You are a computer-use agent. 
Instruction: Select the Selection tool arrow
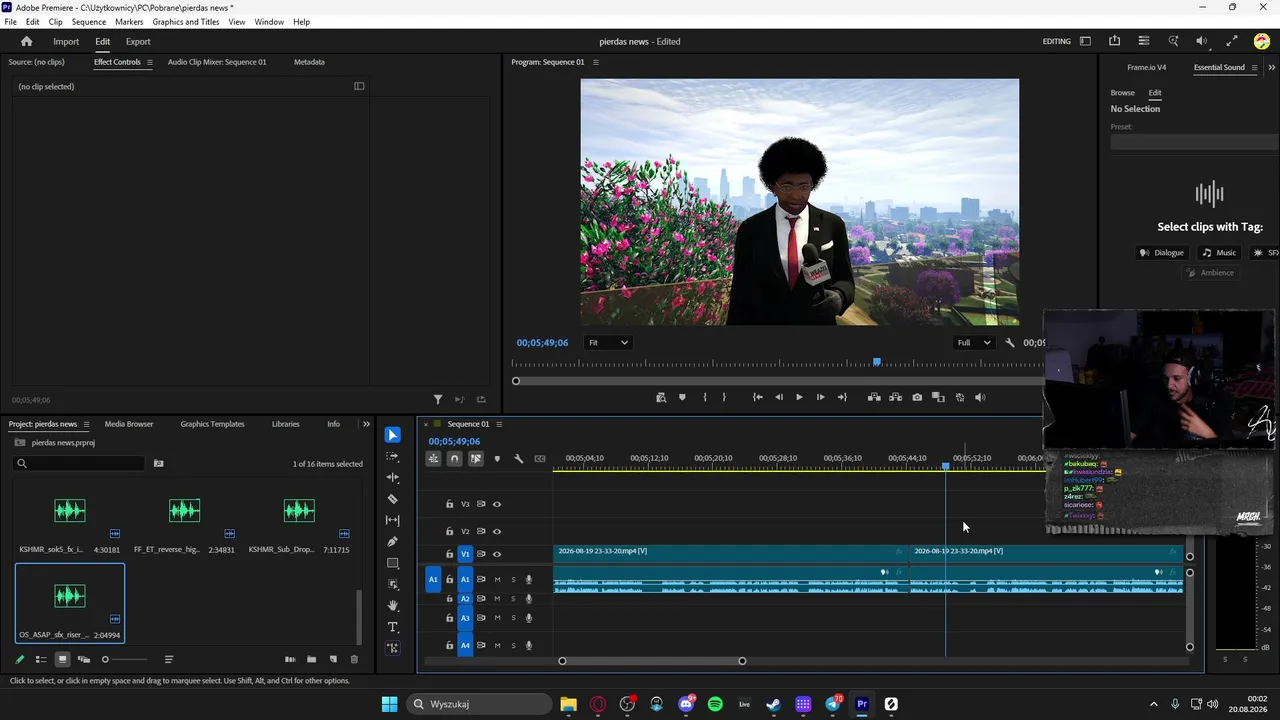click(392, 435)
